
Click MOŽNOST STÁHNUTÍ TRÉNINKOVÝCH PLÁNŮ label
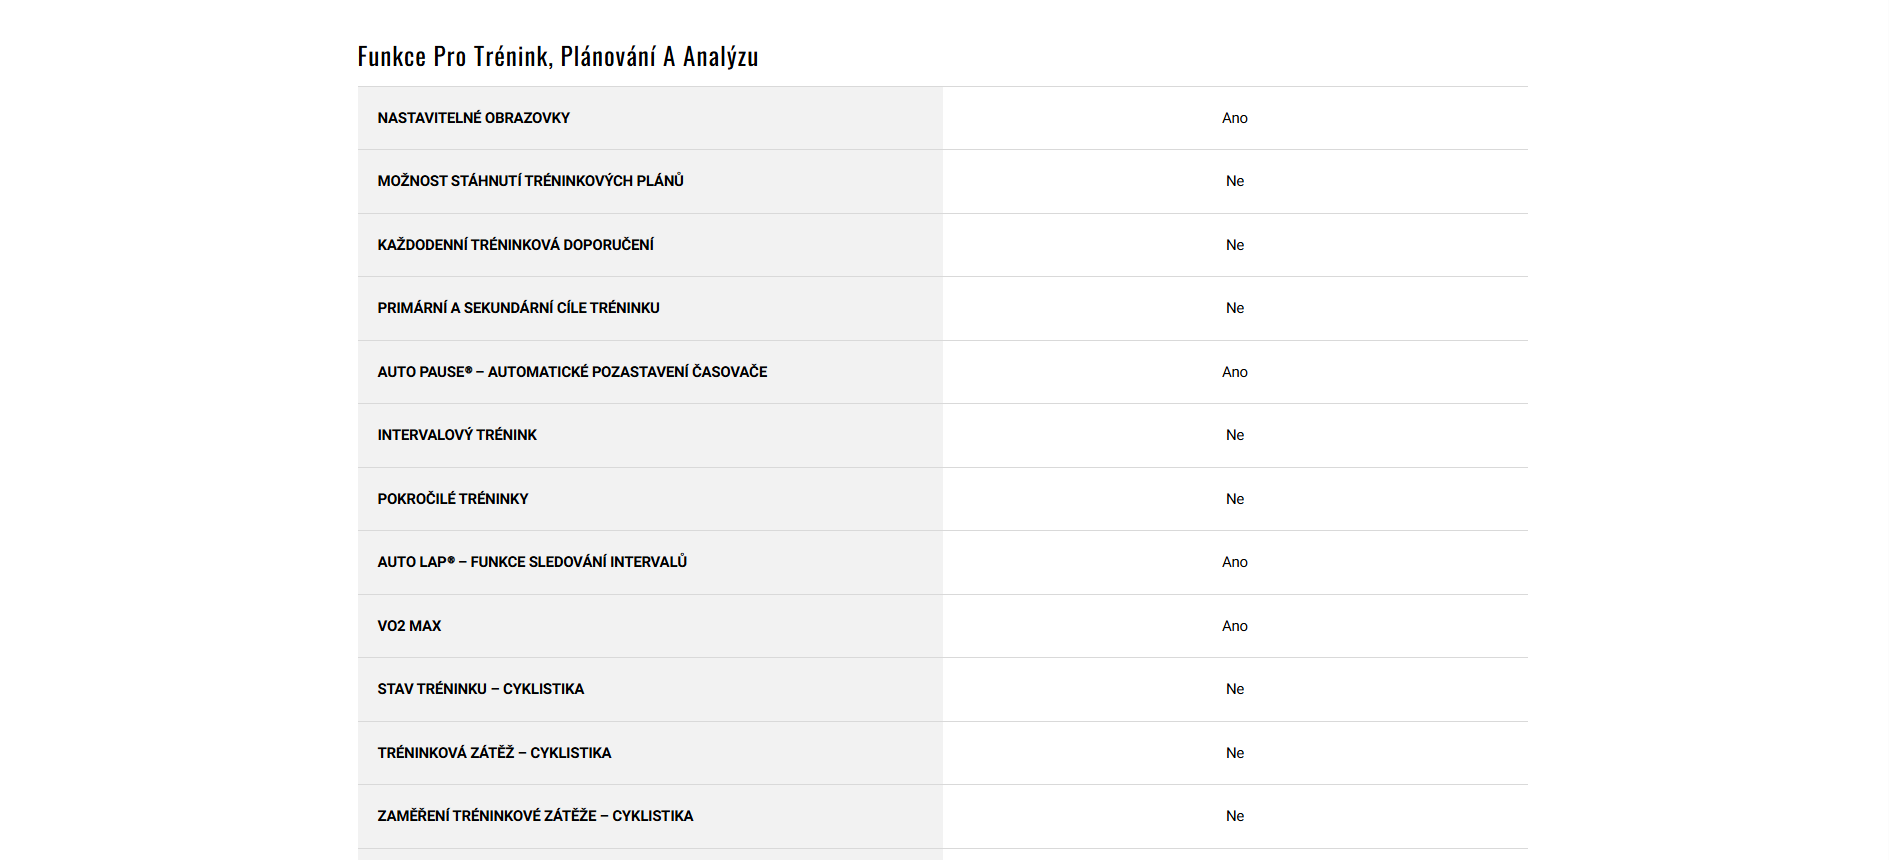(530, 181)
